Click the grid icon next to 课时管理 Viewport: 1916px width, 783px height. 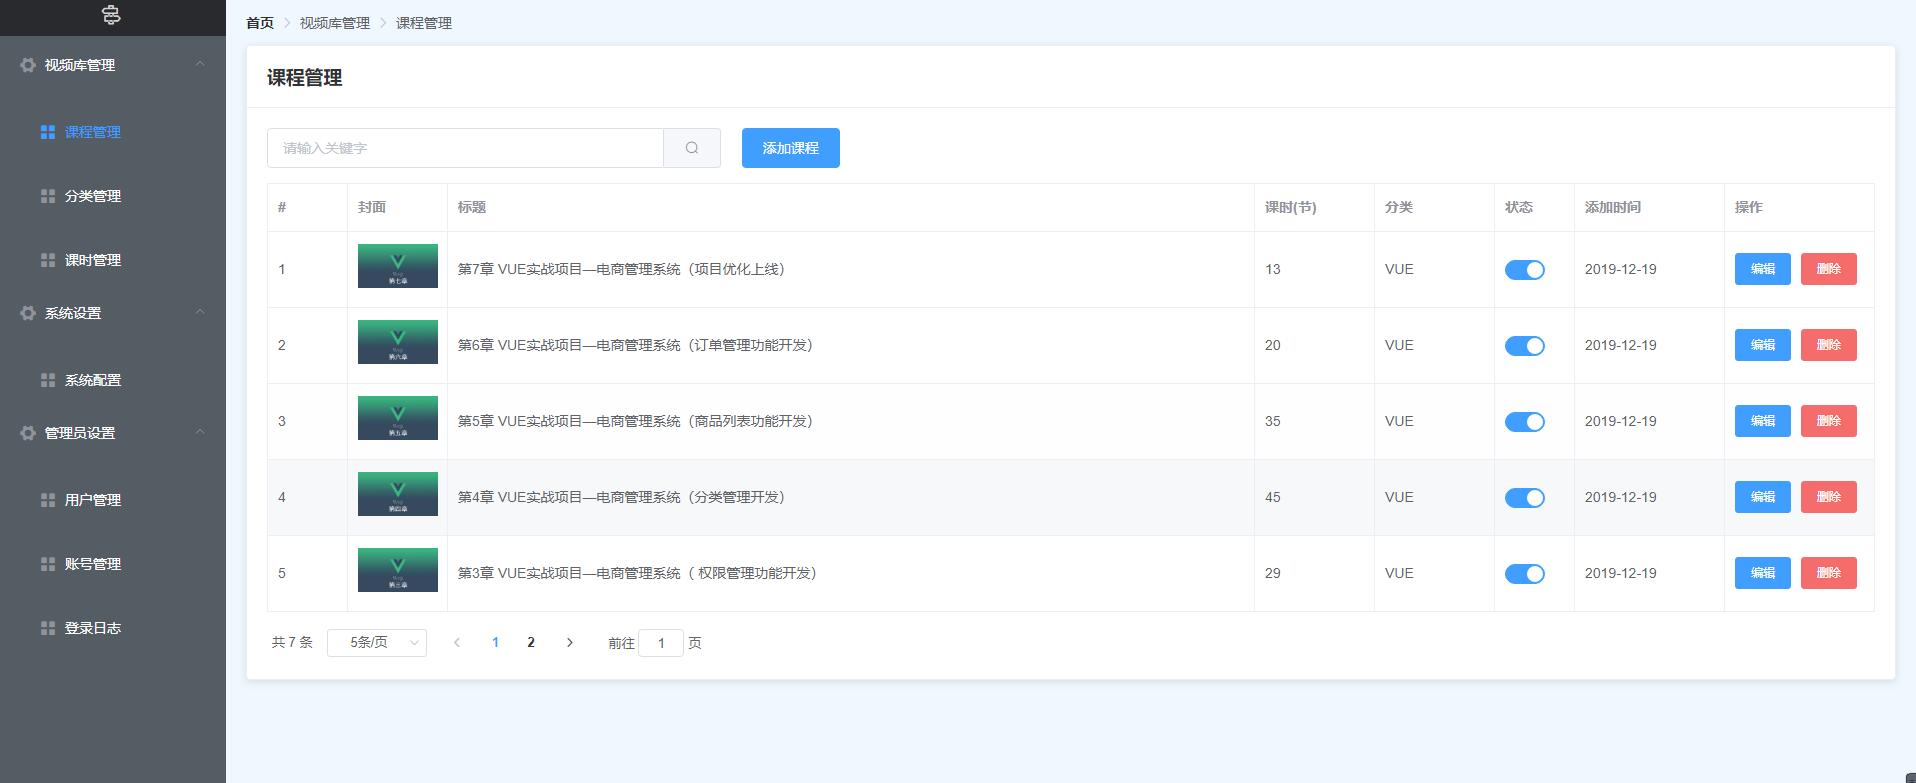pos(48,260)
